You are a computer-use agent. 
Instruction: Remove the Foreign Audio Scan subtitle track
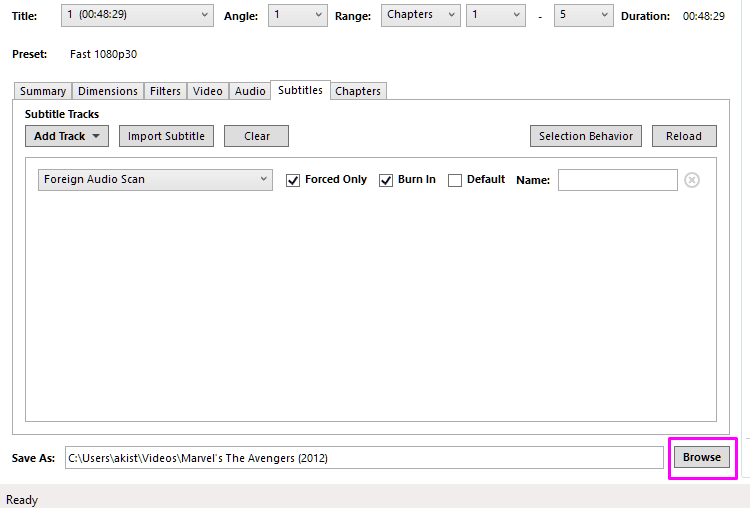click(x=692, y=180)
